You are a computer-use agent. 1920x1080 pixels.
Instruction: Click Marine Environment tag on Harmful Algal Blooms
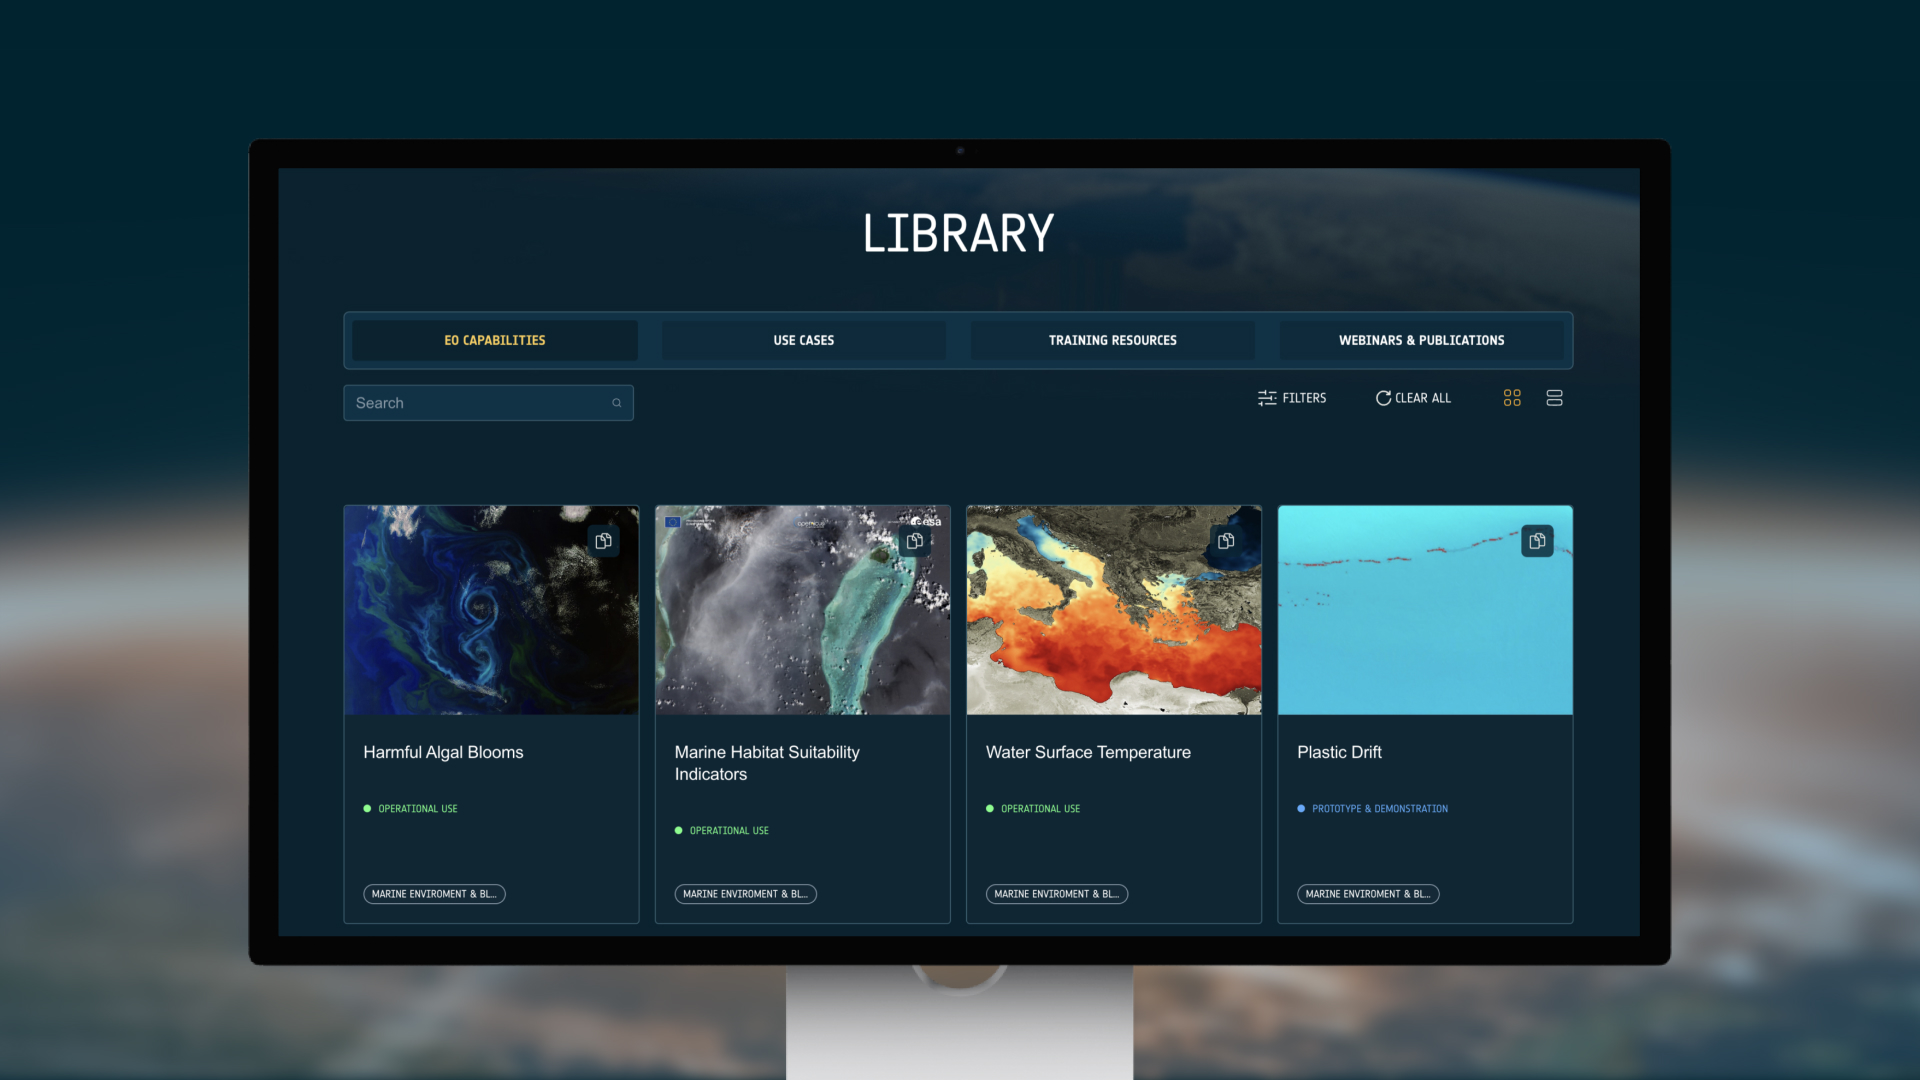tap(434, 894)
